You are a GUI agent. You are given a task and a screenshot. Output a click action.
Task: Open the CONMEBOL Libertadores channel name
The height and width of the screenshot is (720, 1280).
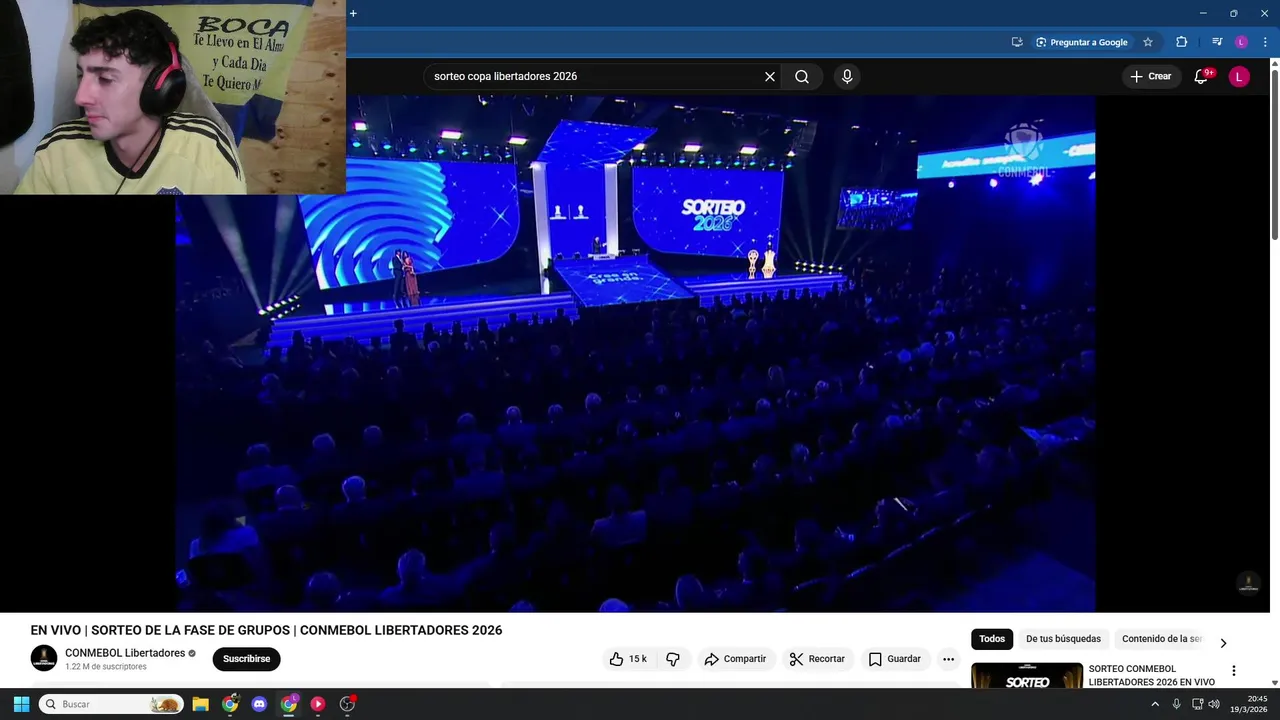[x=125, y=653]
